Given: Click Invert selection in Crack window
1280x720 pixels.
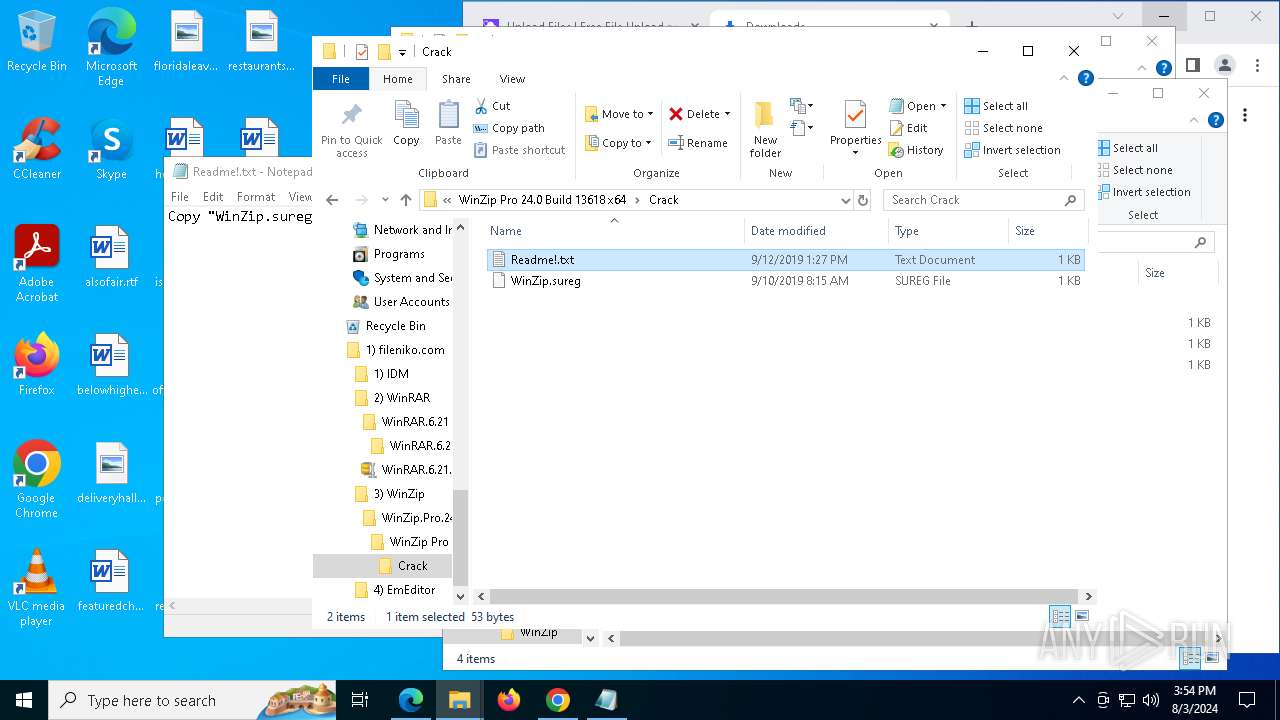Looking at the screenshot, I should click(1012, 150).
